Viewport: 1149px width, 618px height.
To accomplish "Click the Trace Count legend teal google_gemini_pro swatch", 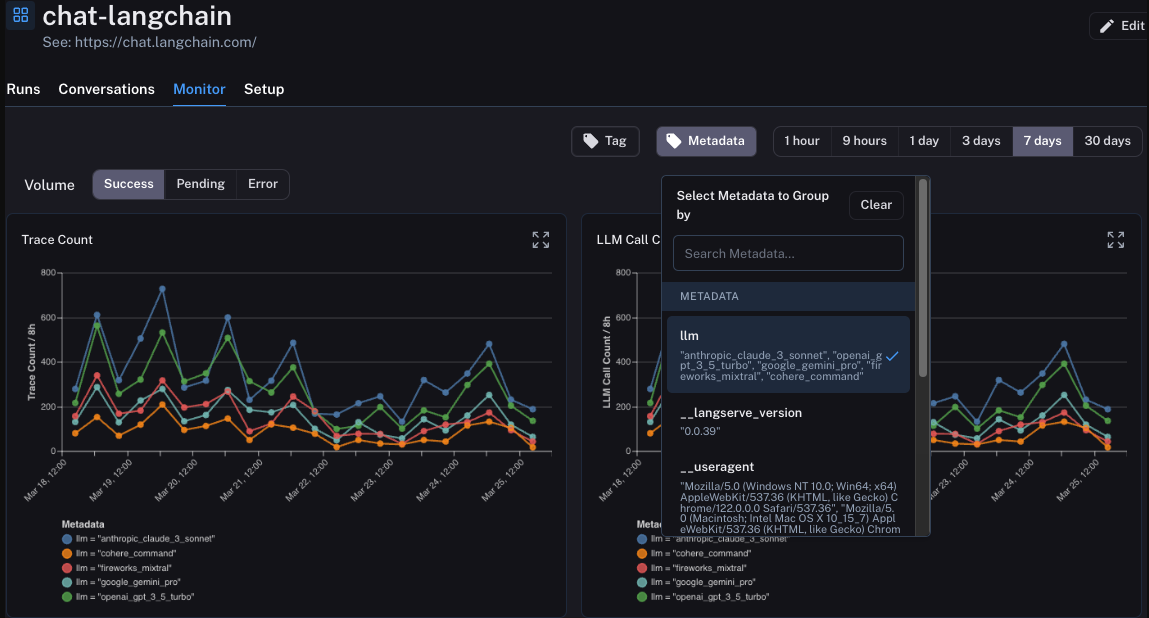I will [67, 582].
